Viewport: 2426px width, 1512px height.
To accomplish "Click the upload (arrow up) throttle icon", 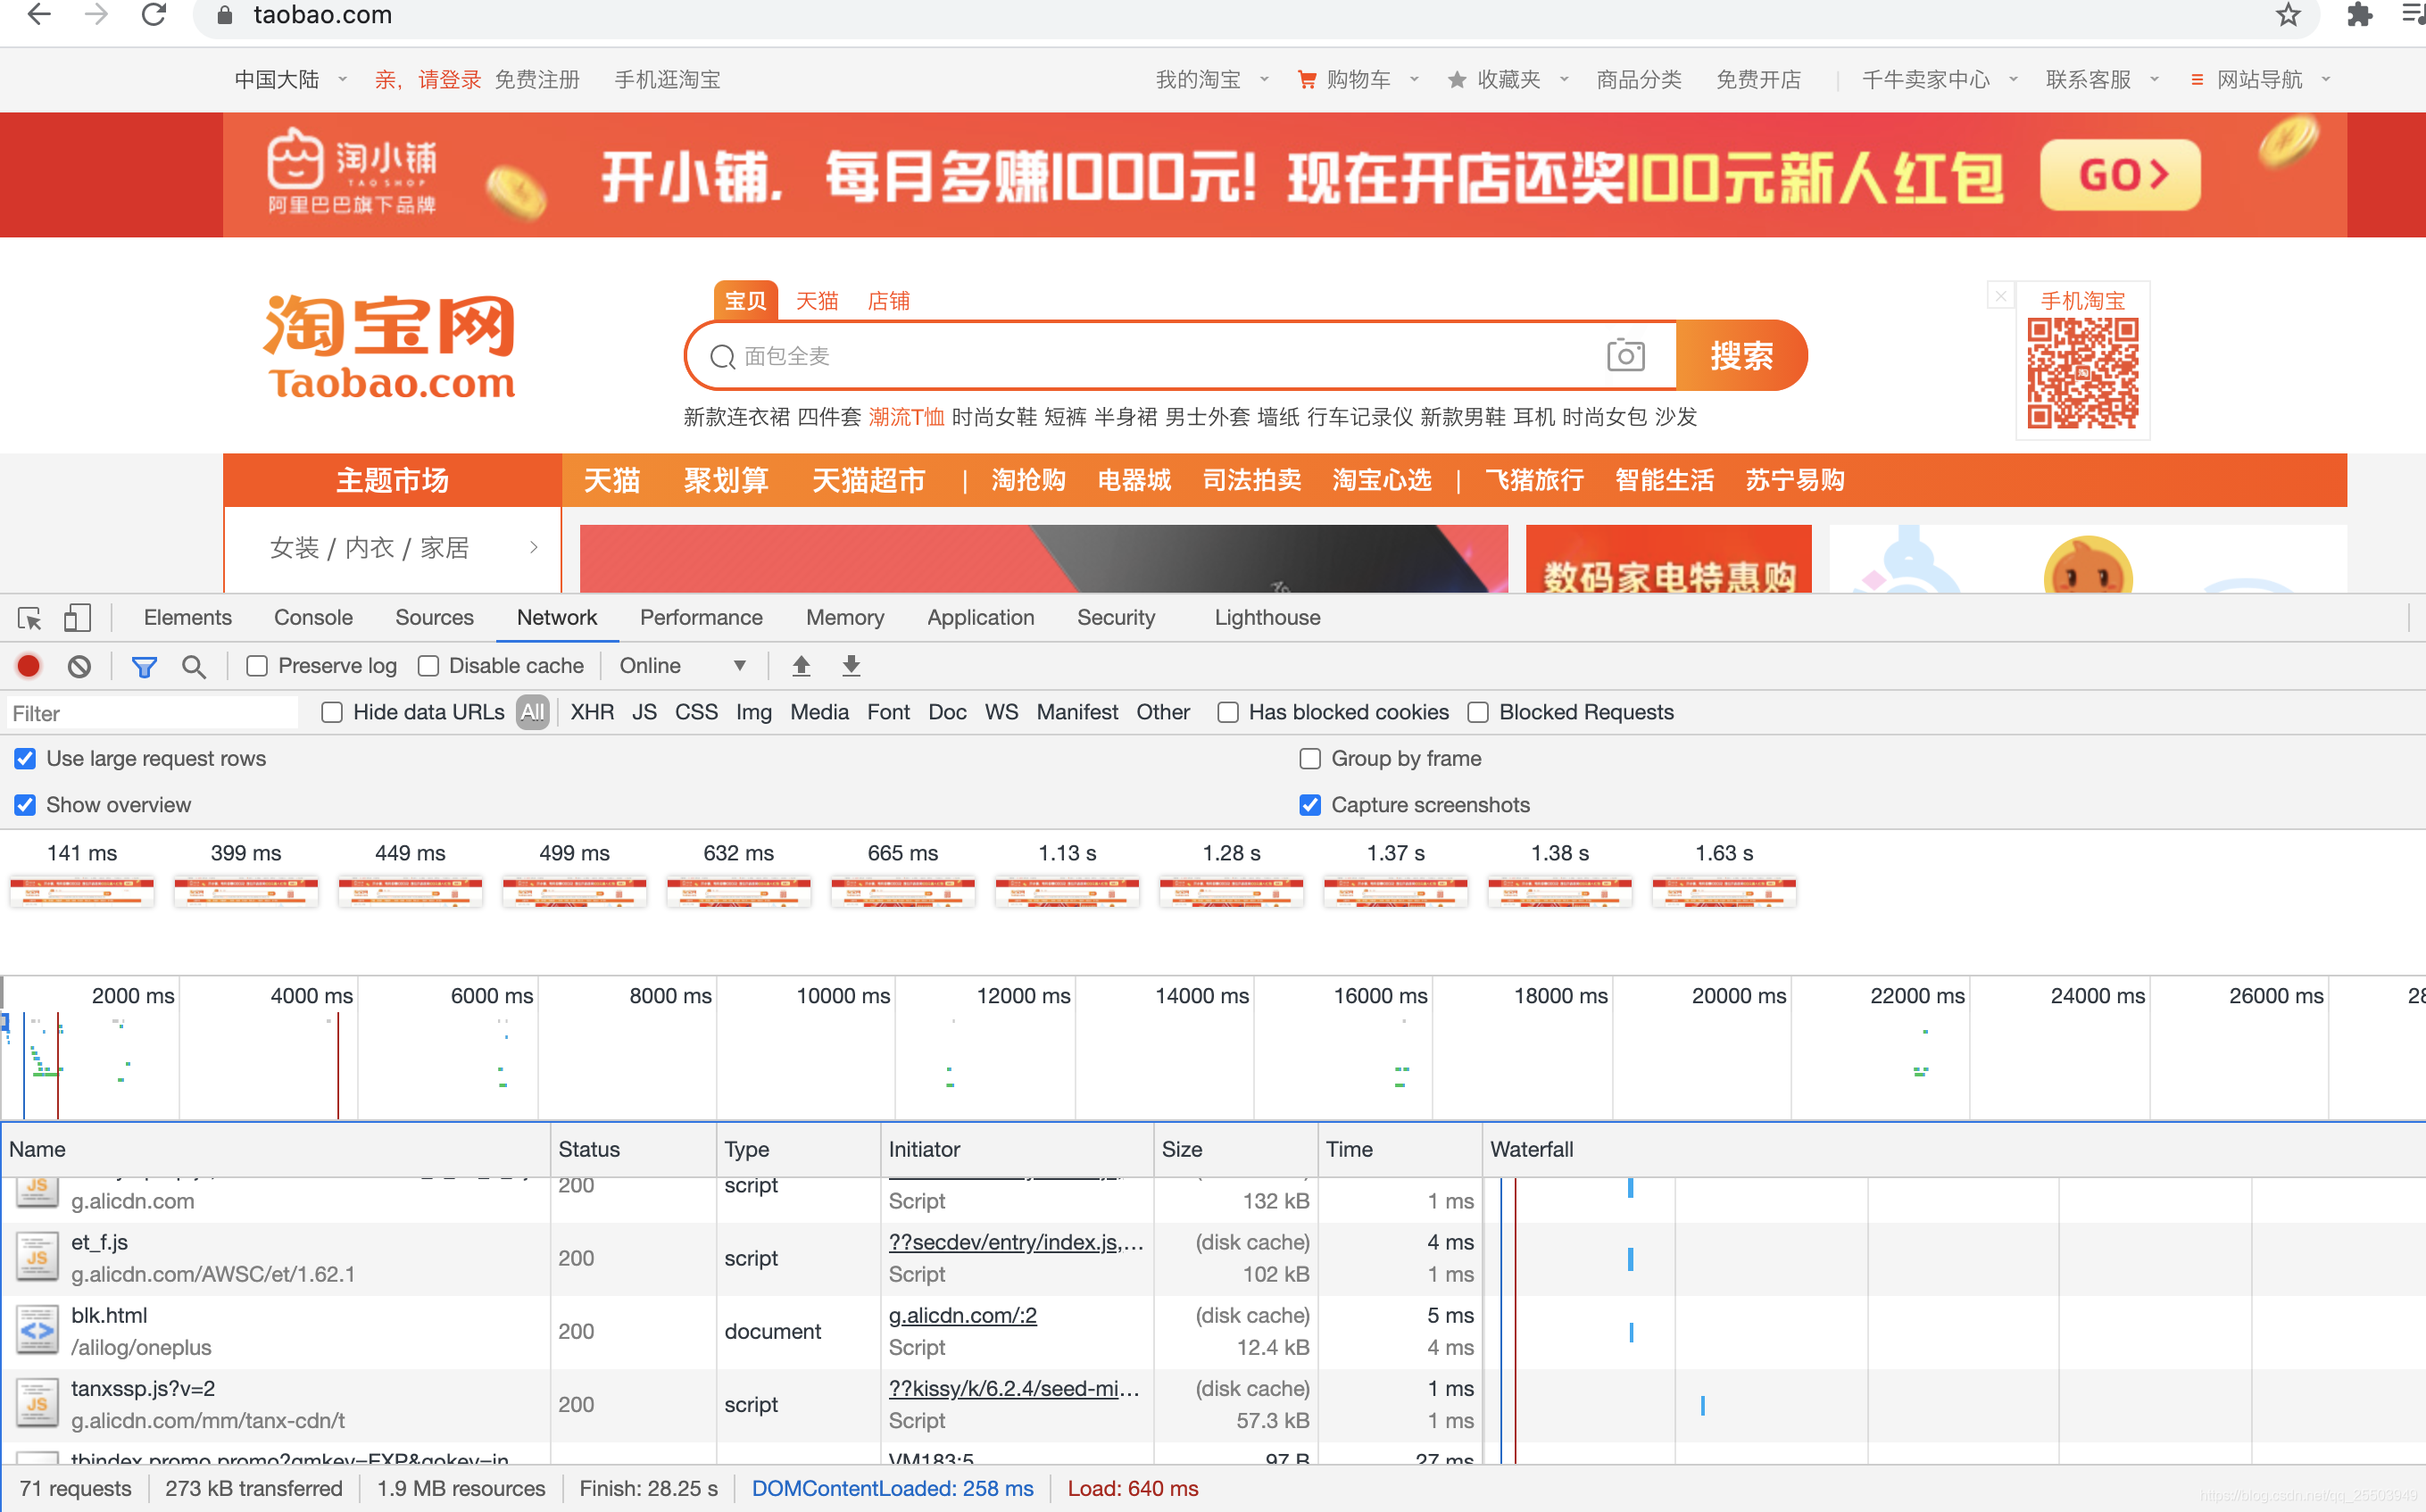I will [800, 667].
